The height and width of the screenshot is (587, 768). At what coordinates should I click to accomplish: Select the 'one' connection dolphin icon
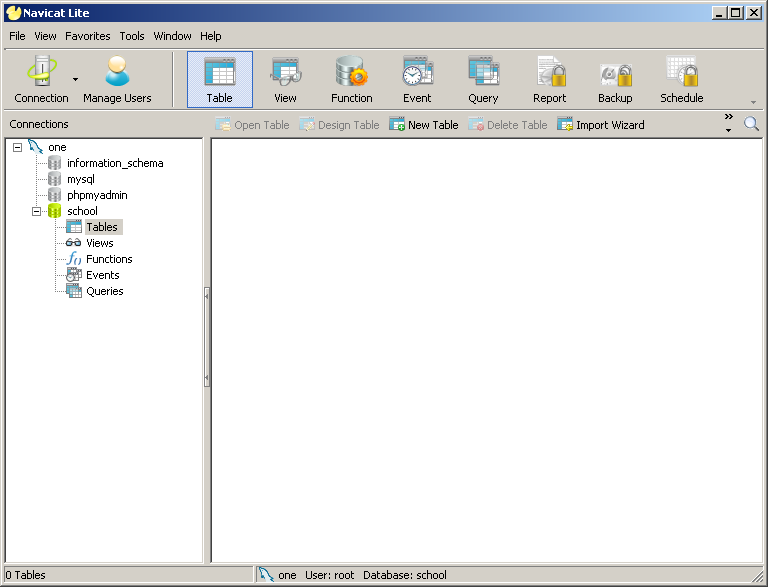[36, 147]
